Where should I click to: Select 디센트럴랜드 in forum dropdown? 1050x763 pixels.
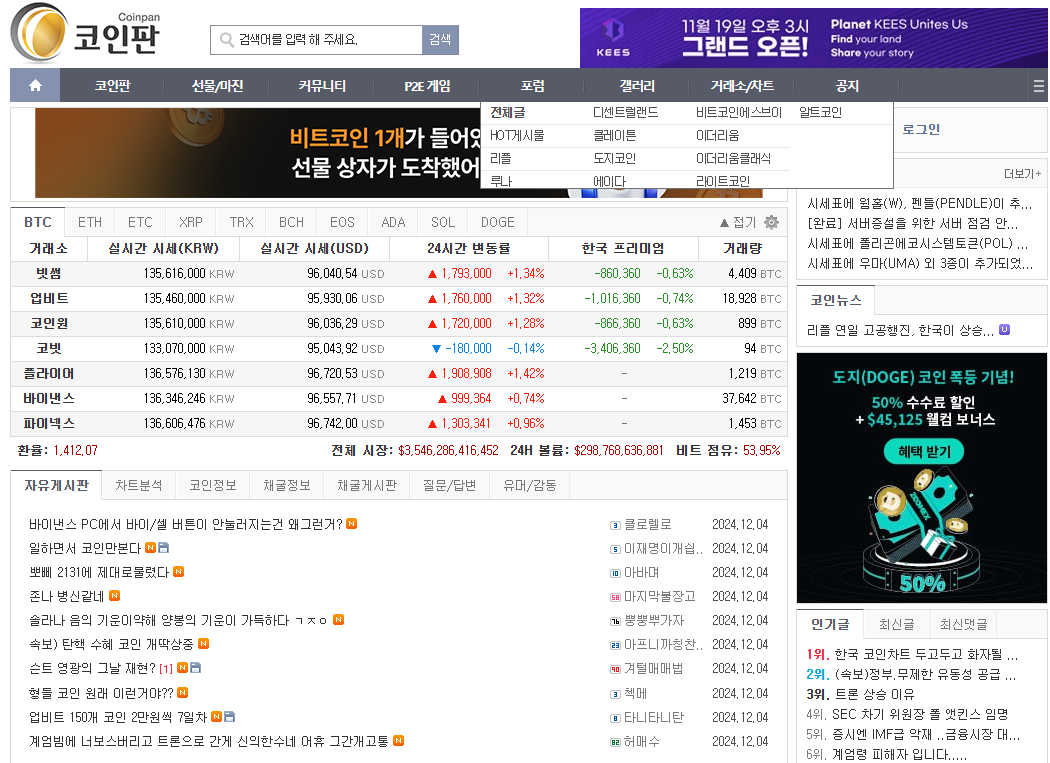tap(625, 113)
